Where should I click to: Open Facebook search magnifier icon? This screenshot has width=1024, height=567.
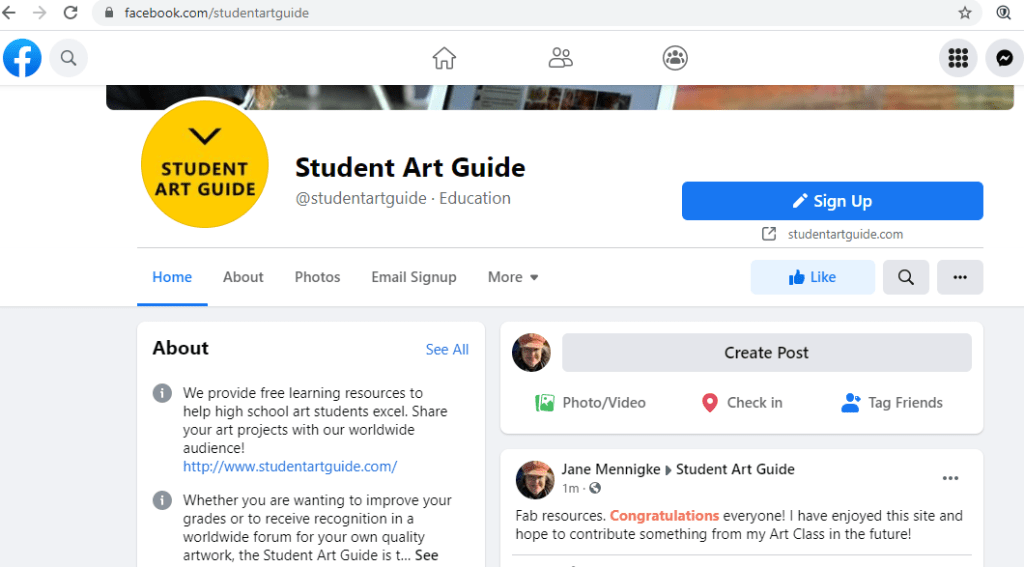(x=68, y=58)
